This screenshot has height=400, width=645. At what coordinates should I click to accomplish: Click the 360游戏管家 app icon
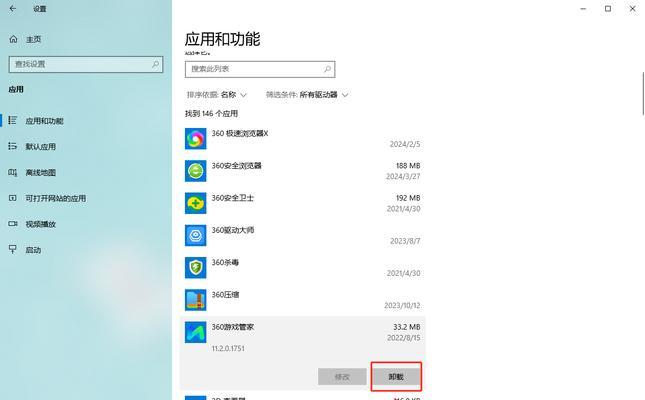(x=195, y=332)
